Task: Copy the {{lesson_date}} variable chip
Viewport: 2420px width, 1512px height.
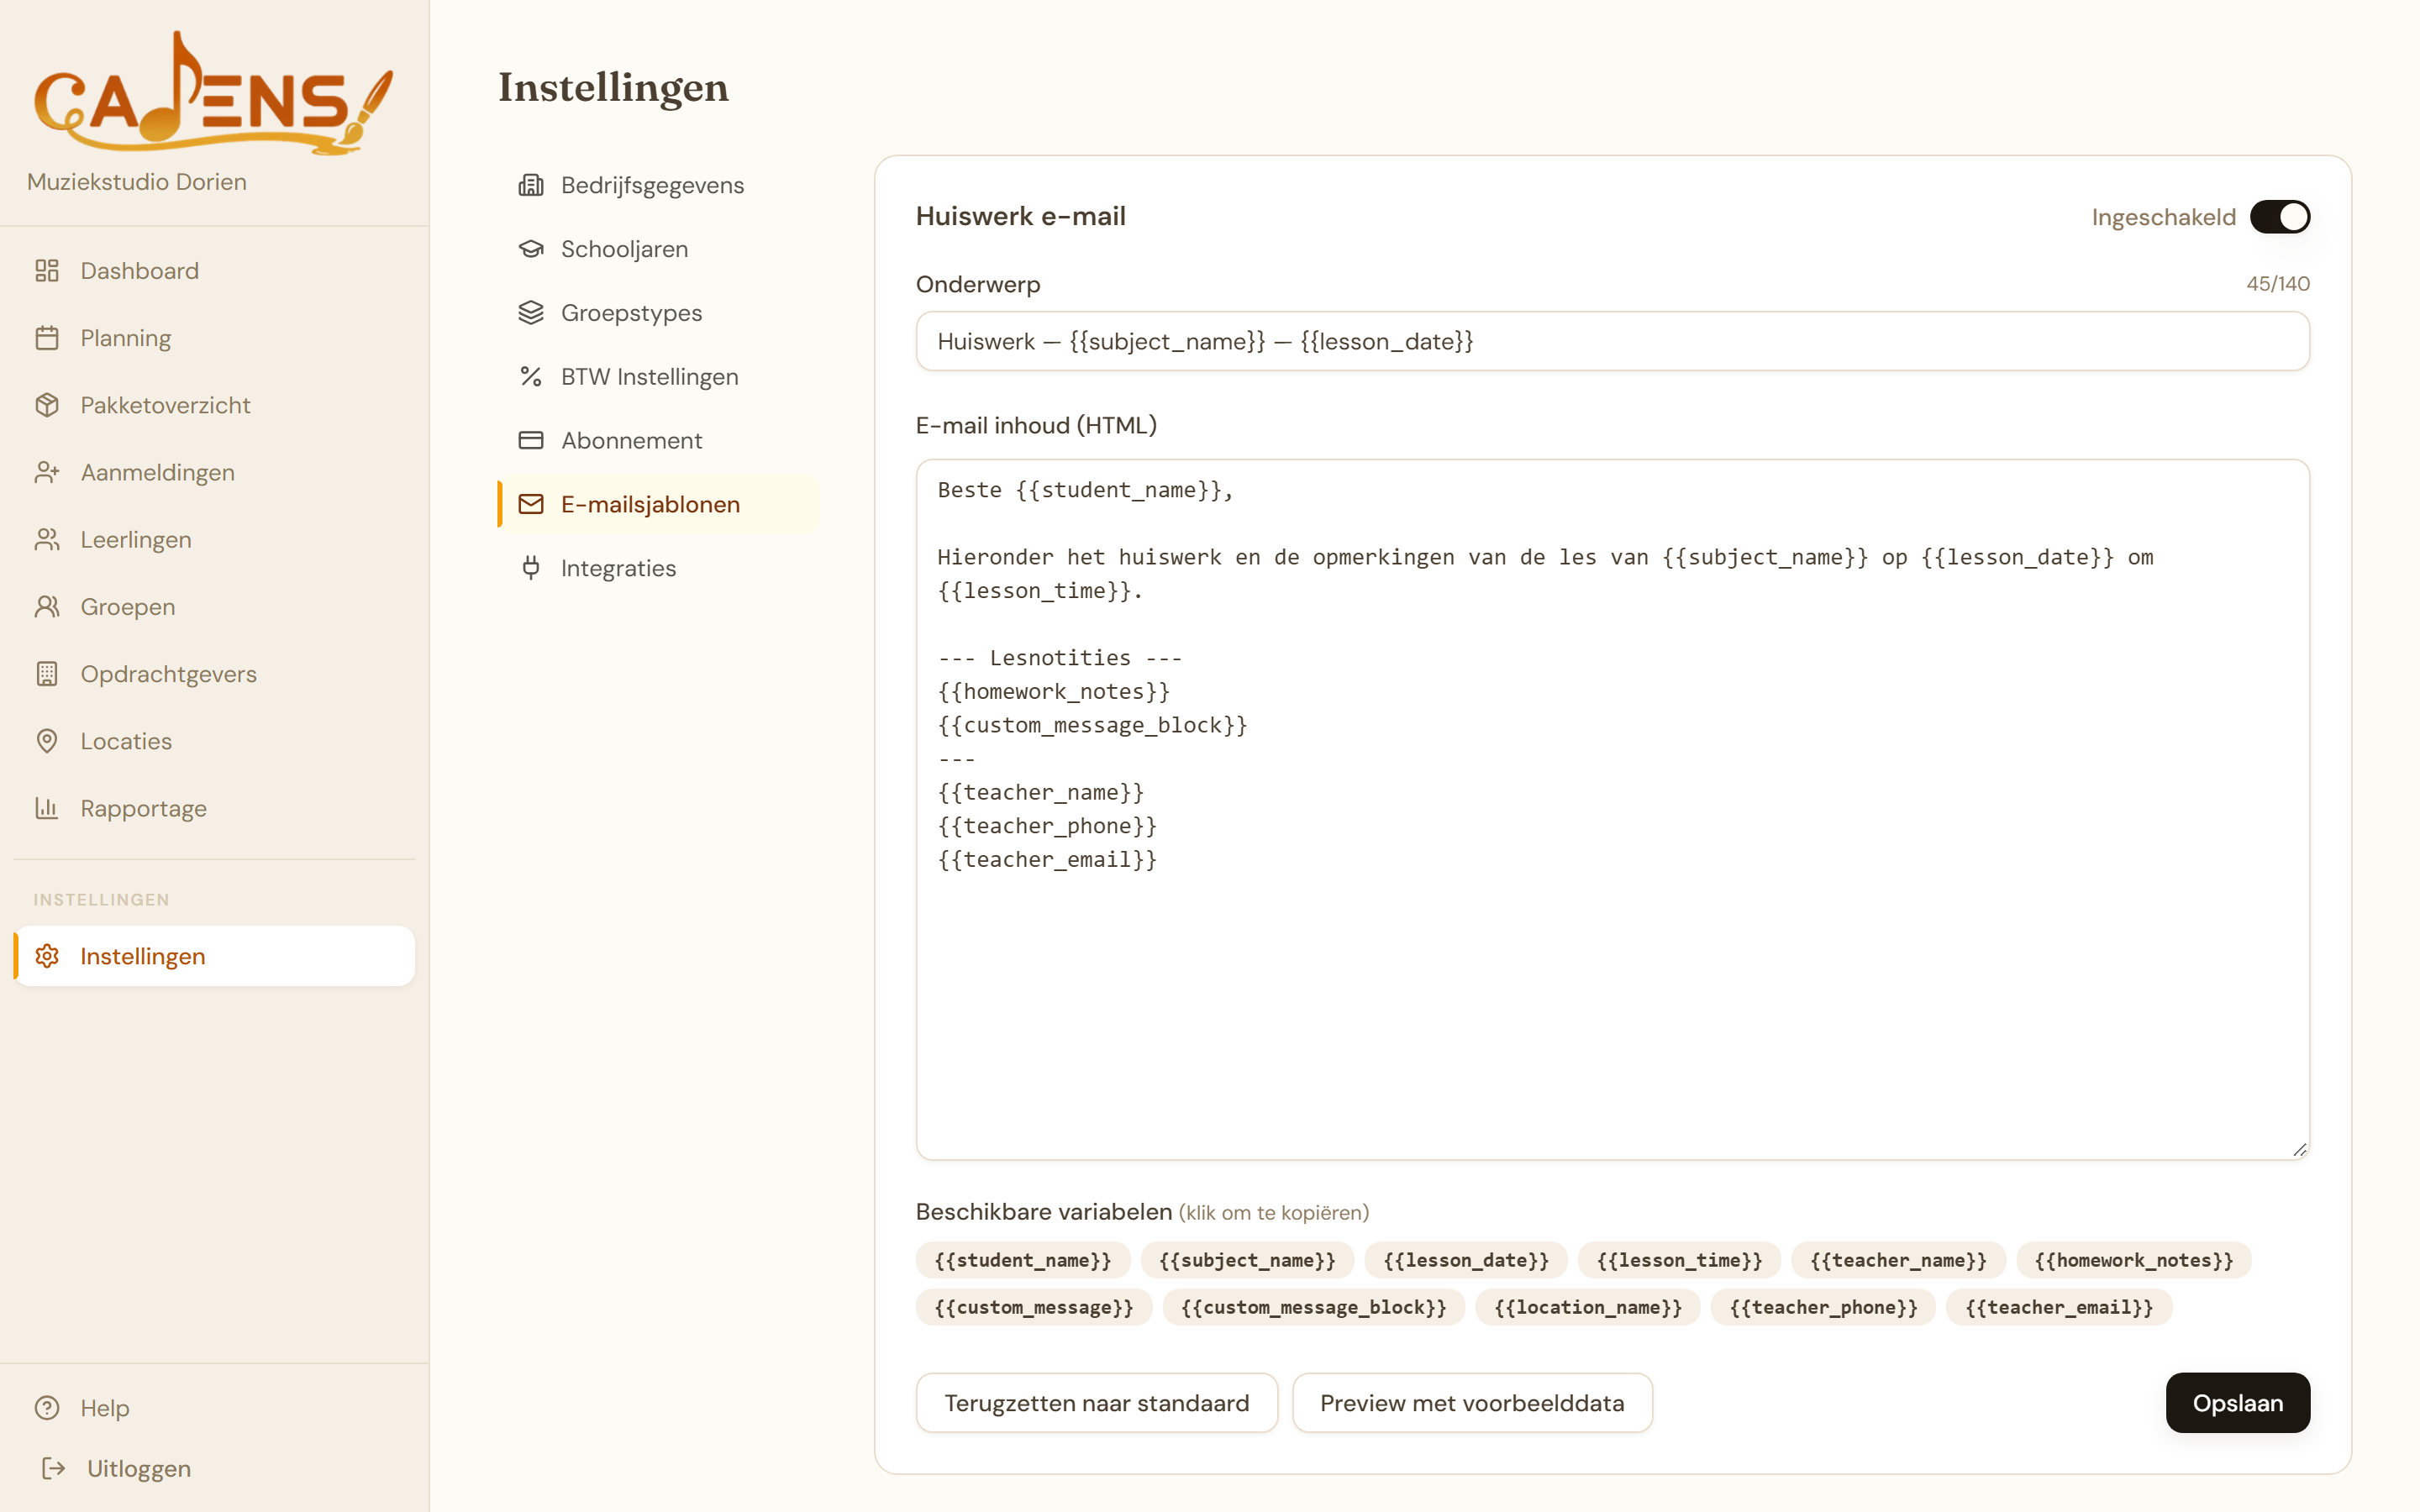Action: 1466,1260
